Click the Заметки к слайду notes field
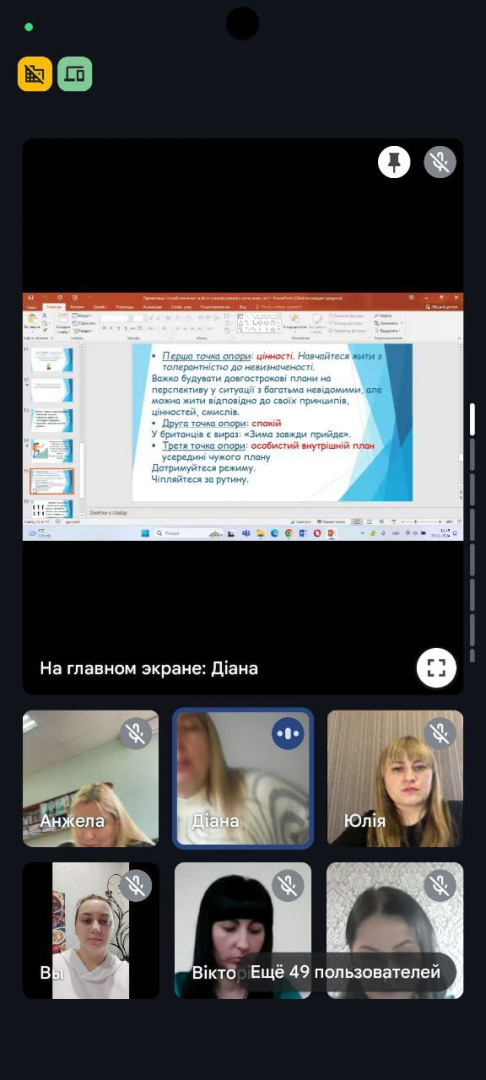 109,513
